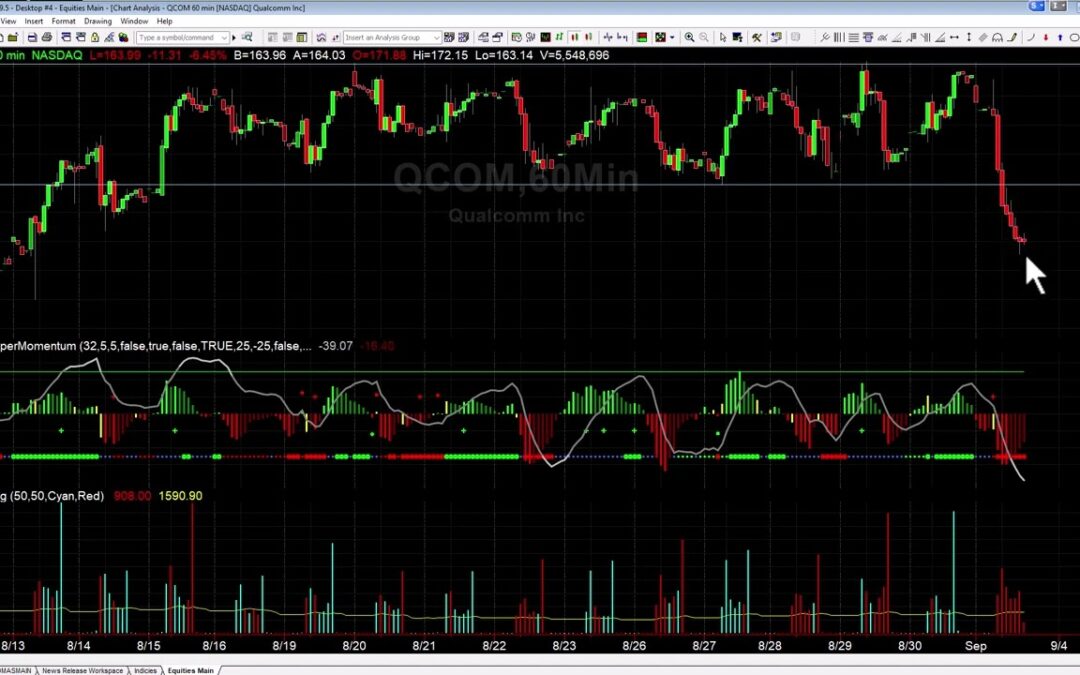Image resolution: width=1080 pixels, height=675 pixels.
Task: Open the Insert menu
Action: point(34,21)
